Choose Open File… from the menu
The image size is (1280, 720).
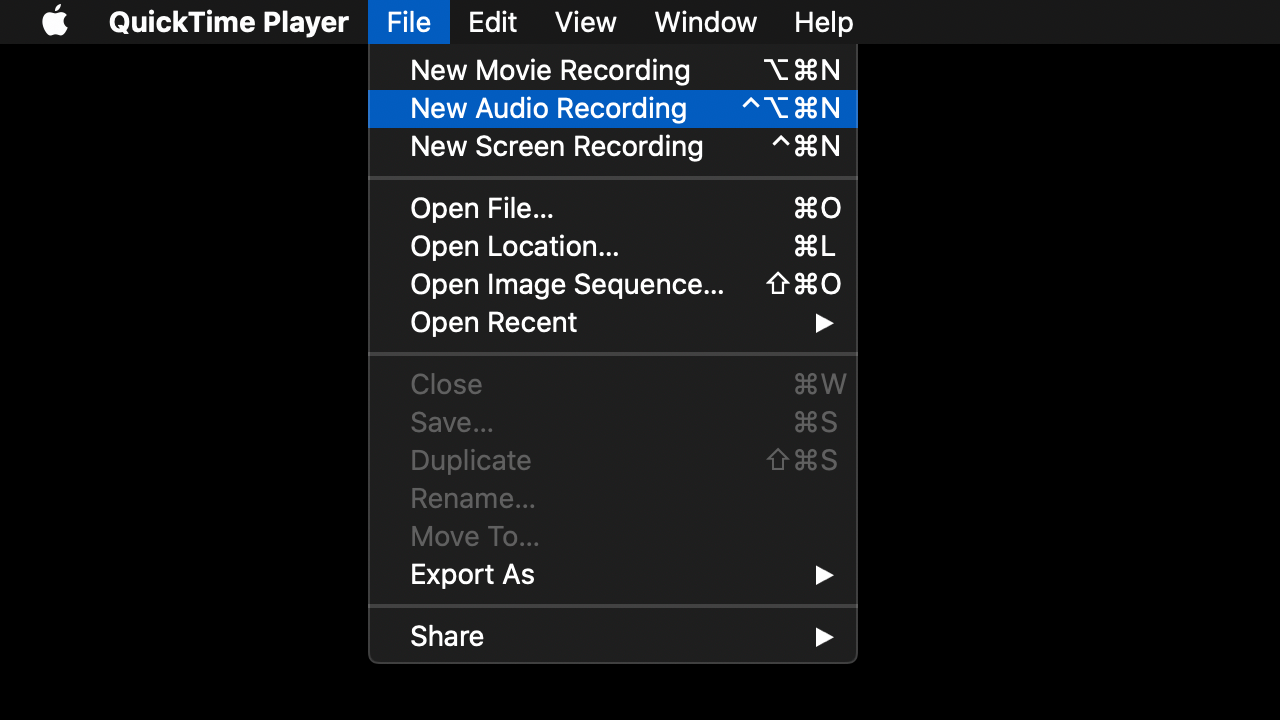tap(613, 209)
